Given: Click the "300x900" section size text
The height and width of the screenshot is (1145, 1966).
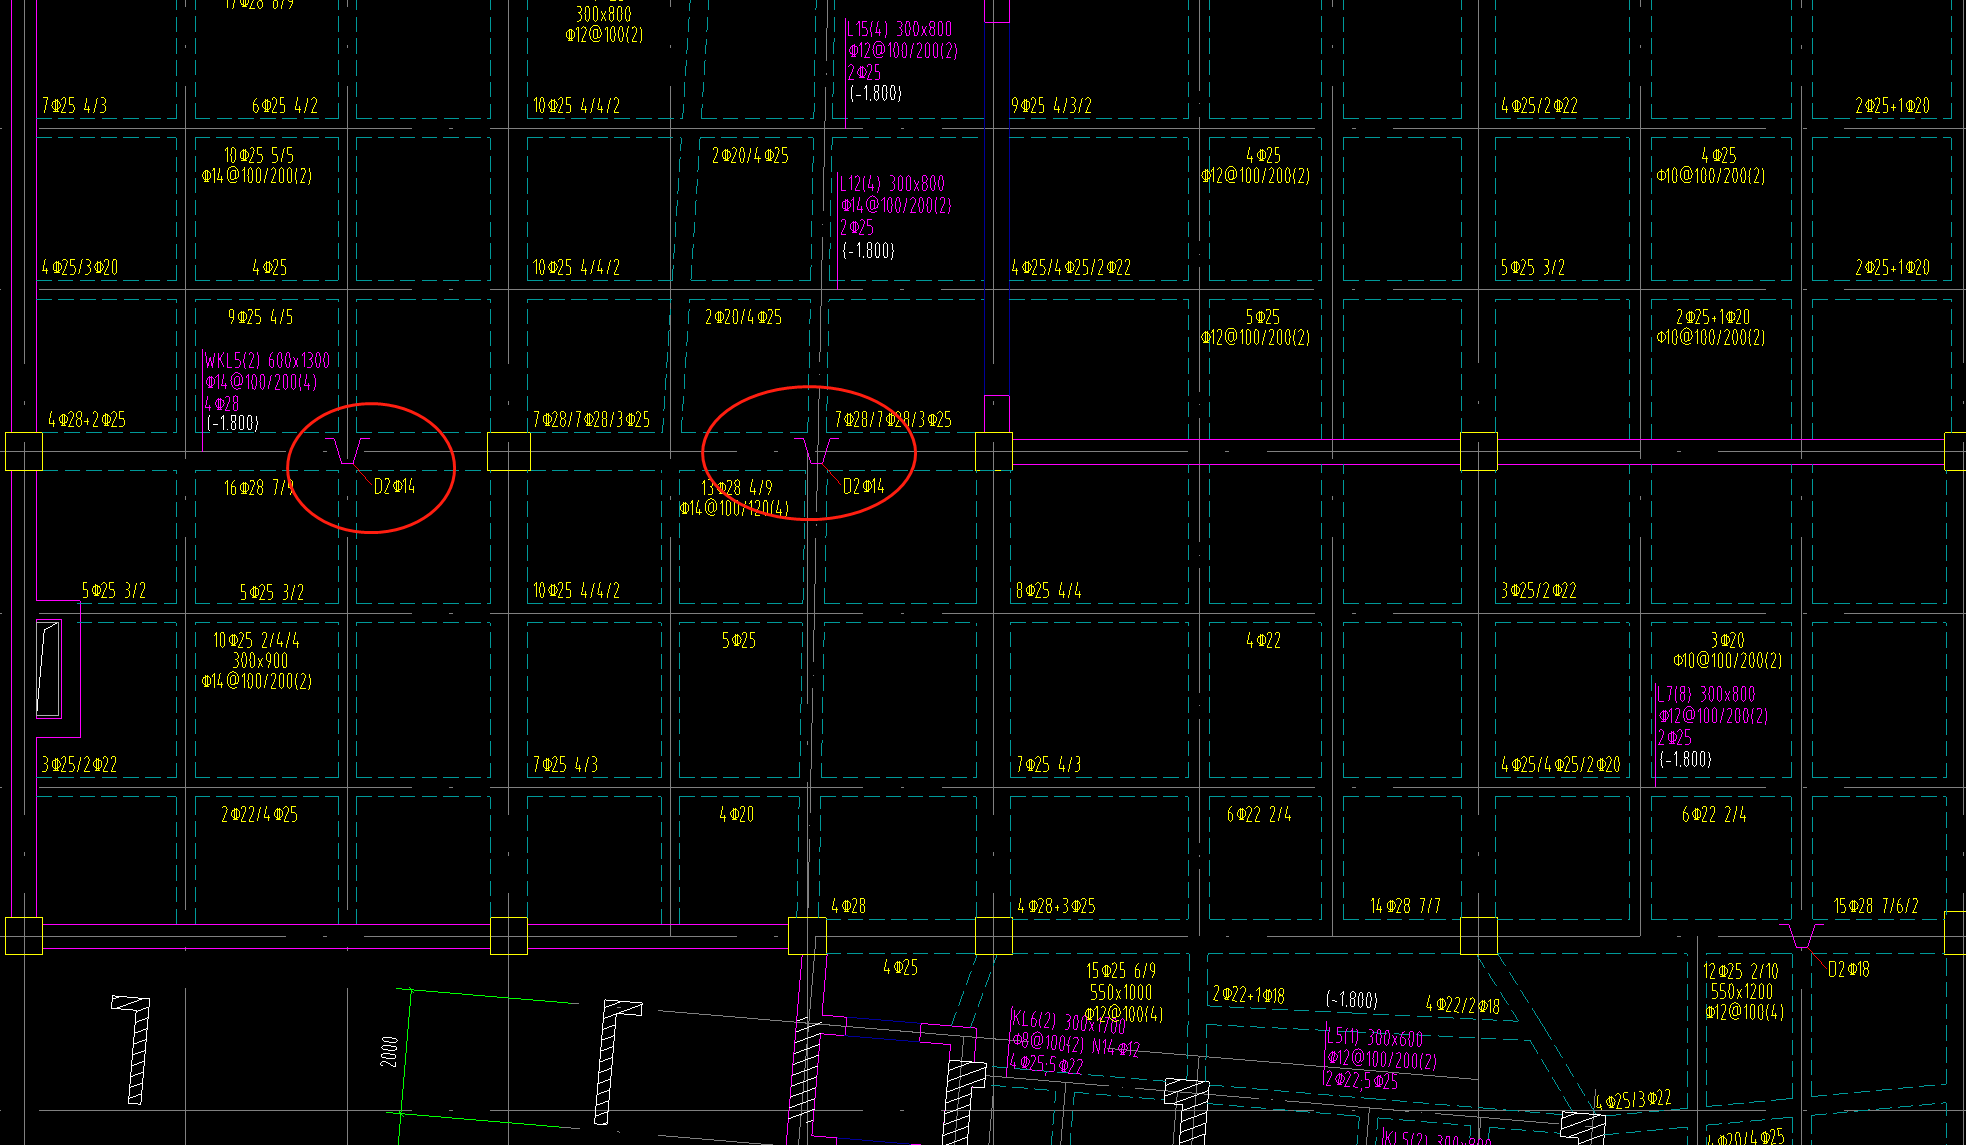Looking at the screenshot, I should (260, 661).
